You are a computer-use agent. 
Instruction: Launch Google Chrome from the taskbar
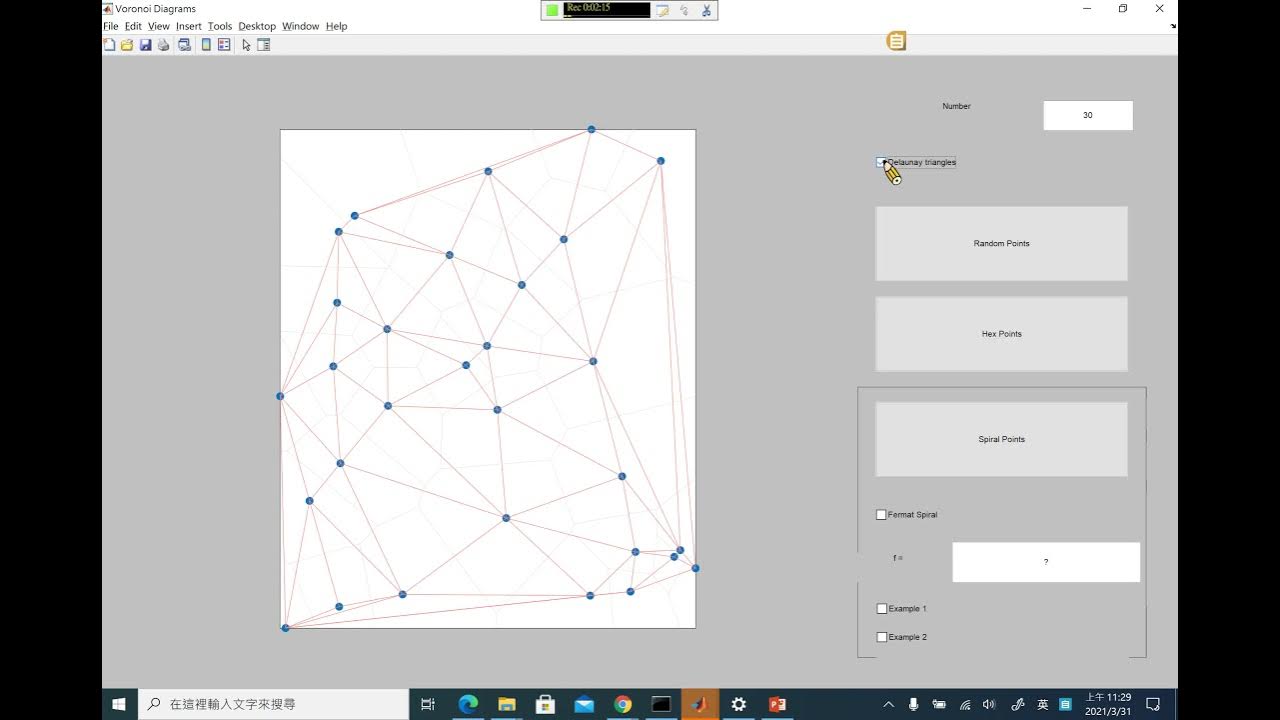622,704
